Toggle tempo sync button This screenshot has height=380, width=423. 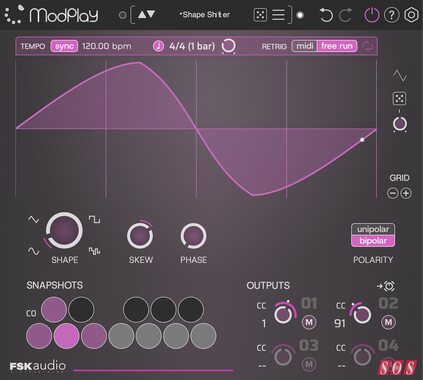coord(64,46)
